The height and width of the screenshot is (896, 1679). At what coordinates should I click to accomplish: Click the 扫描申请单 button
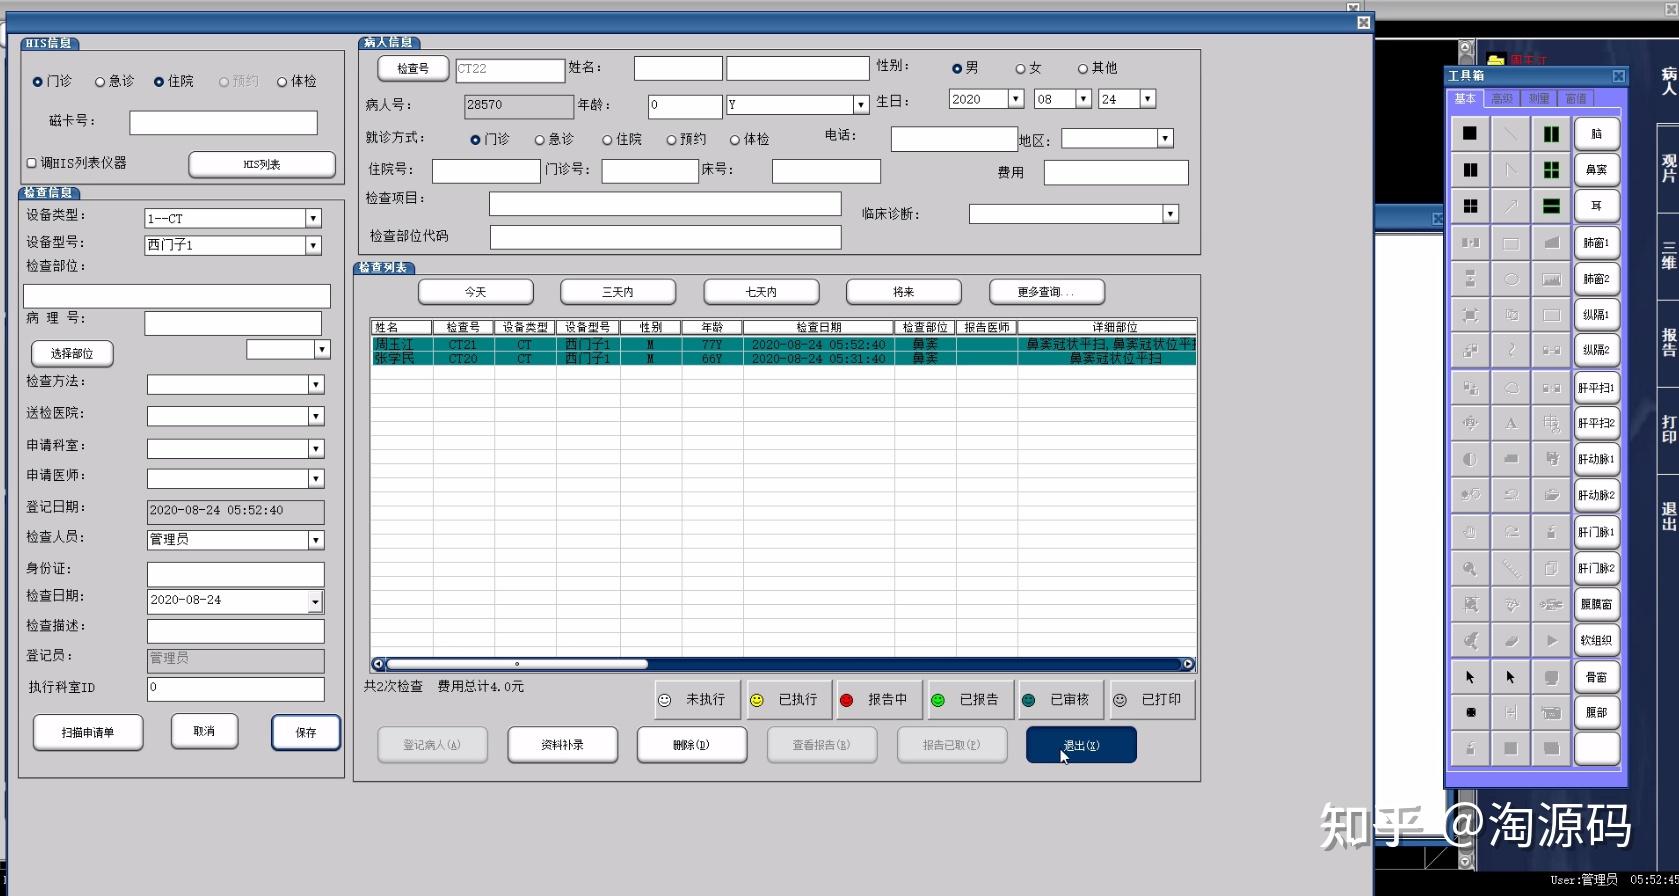pyautogui.click(x=88, y=732)
